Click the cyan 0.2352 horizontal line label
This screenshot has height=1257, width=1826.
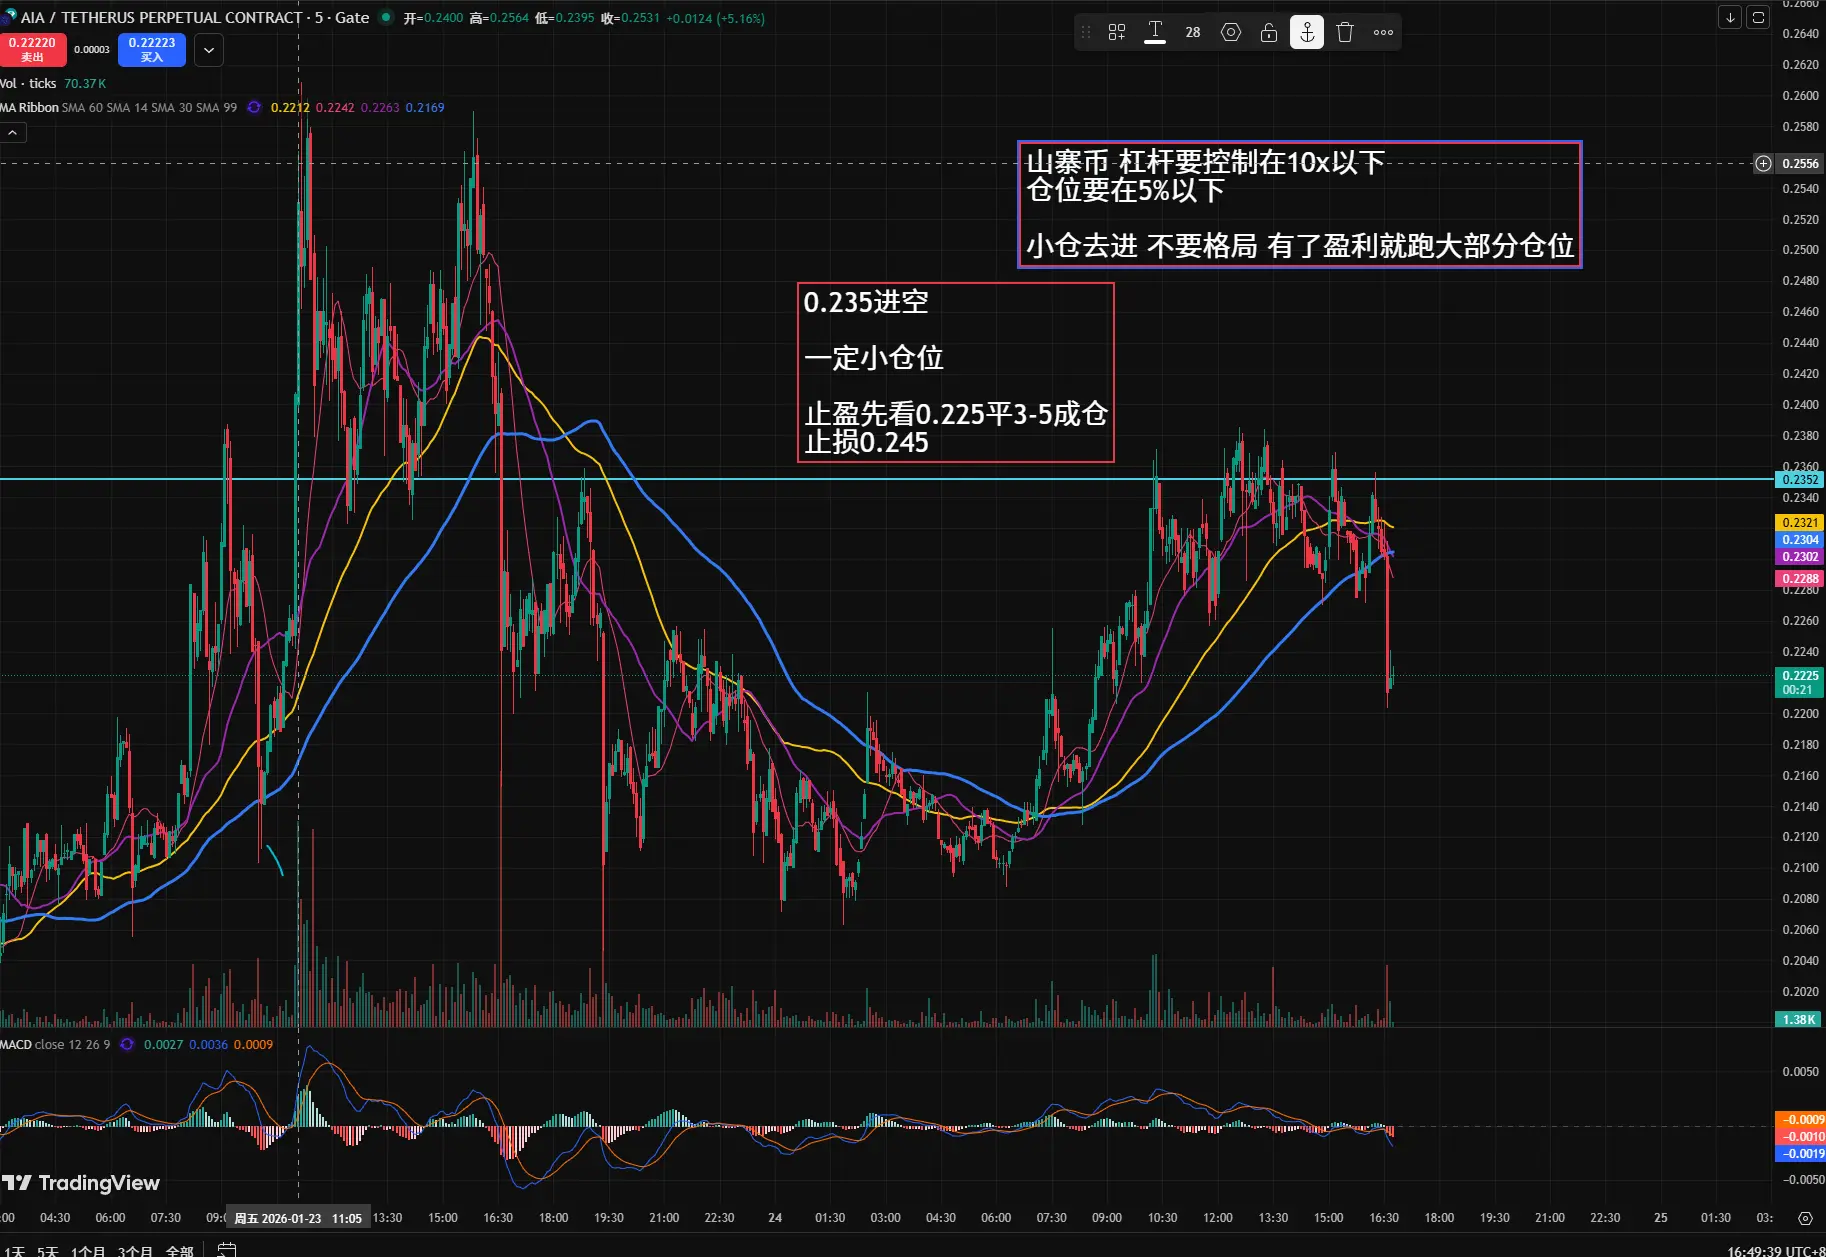coord(1800,480)
